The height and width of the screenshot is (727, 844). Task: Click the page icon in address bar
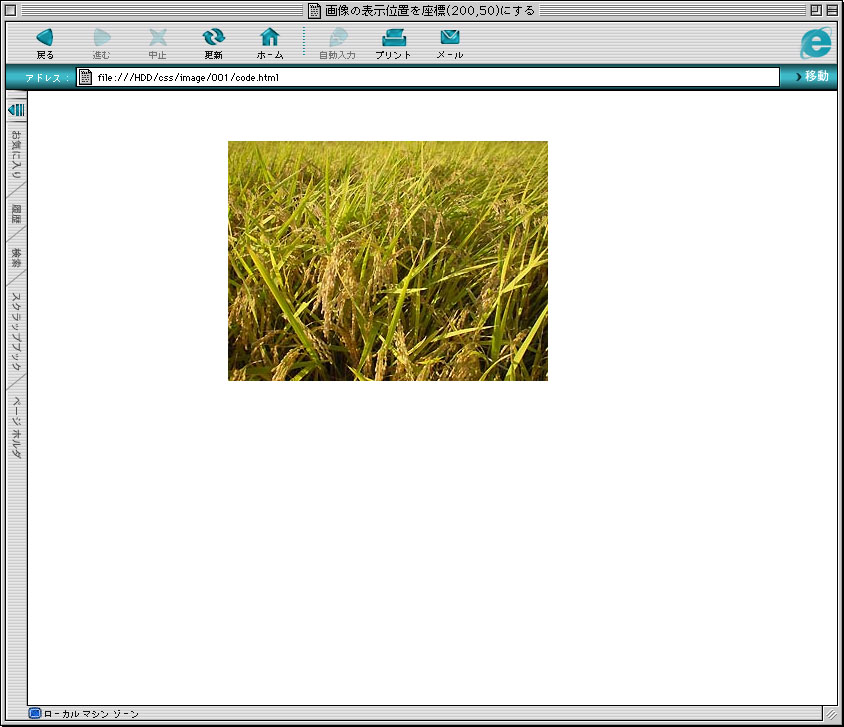pos(85,77)
